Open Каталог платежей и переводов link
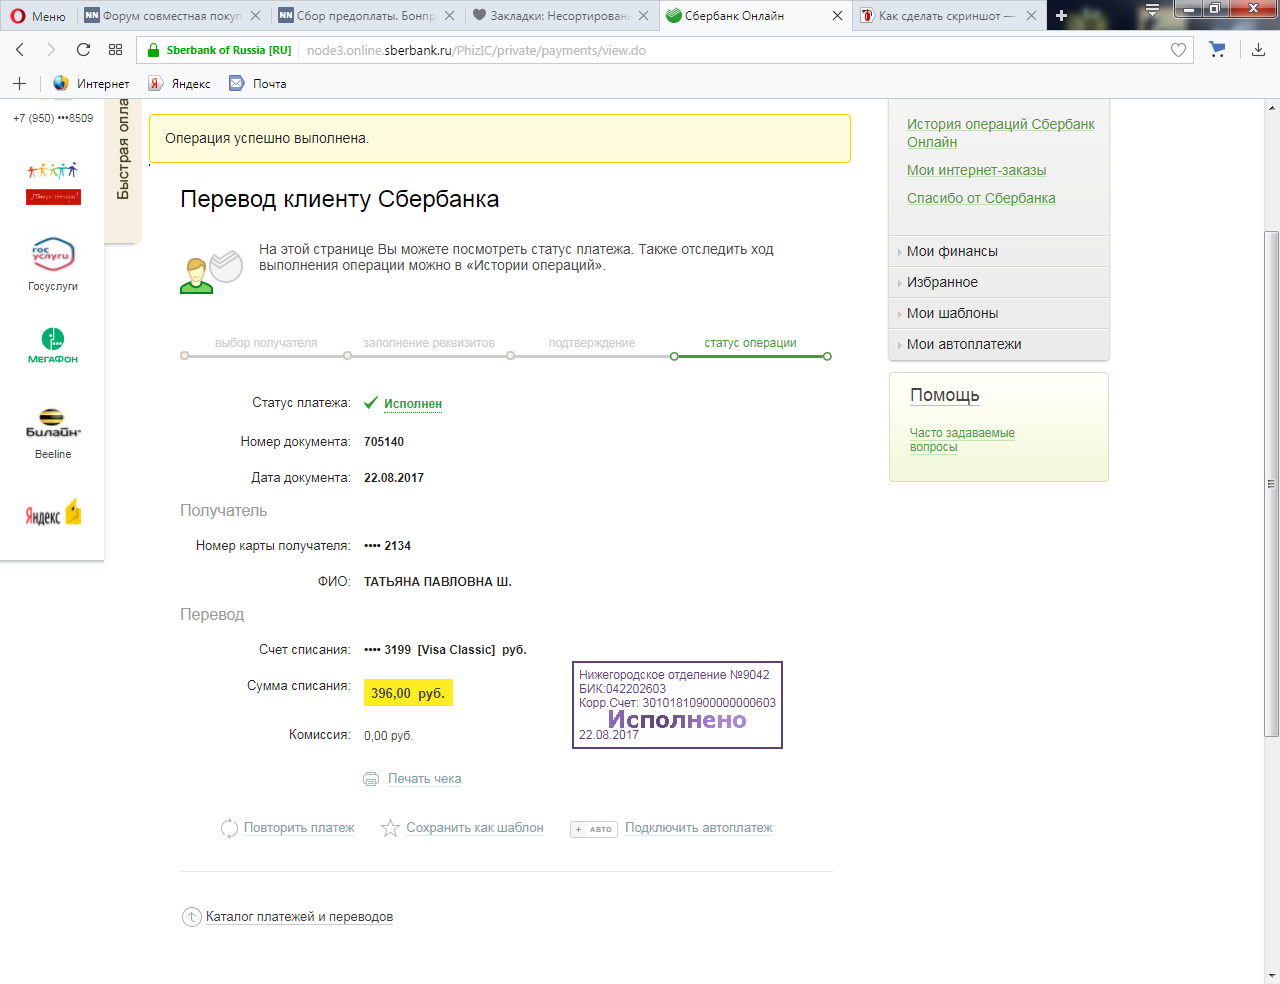The width and height of the screenshot is (1280, 984). tap(299, 917)
